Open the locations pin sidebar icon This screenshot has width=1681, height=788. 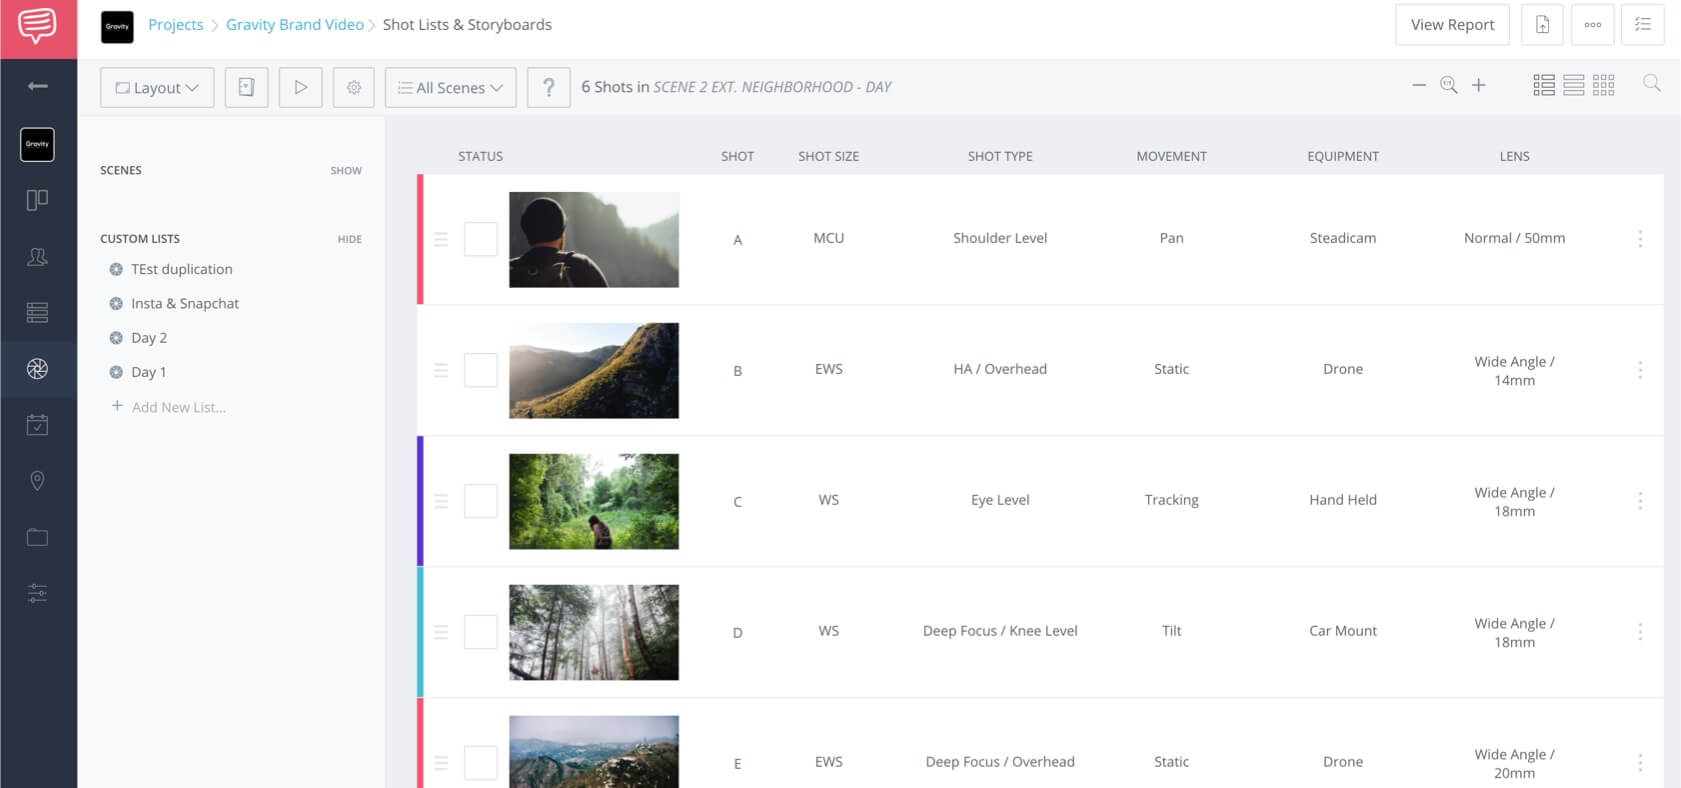tap(37, 481)
